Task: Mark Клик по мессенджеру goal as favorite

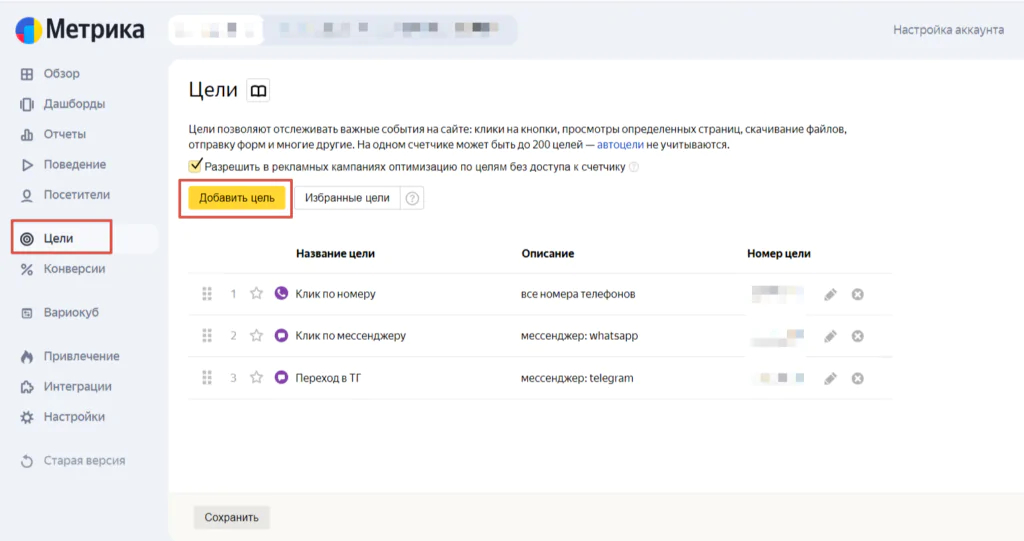Action: point(257,336)
